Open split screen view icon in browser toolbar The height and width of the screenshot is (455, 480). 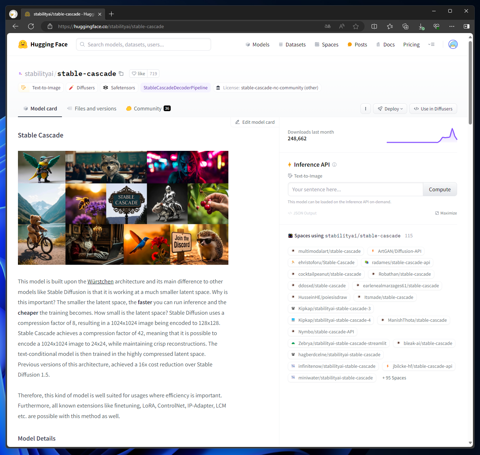[x=374, y=26]
